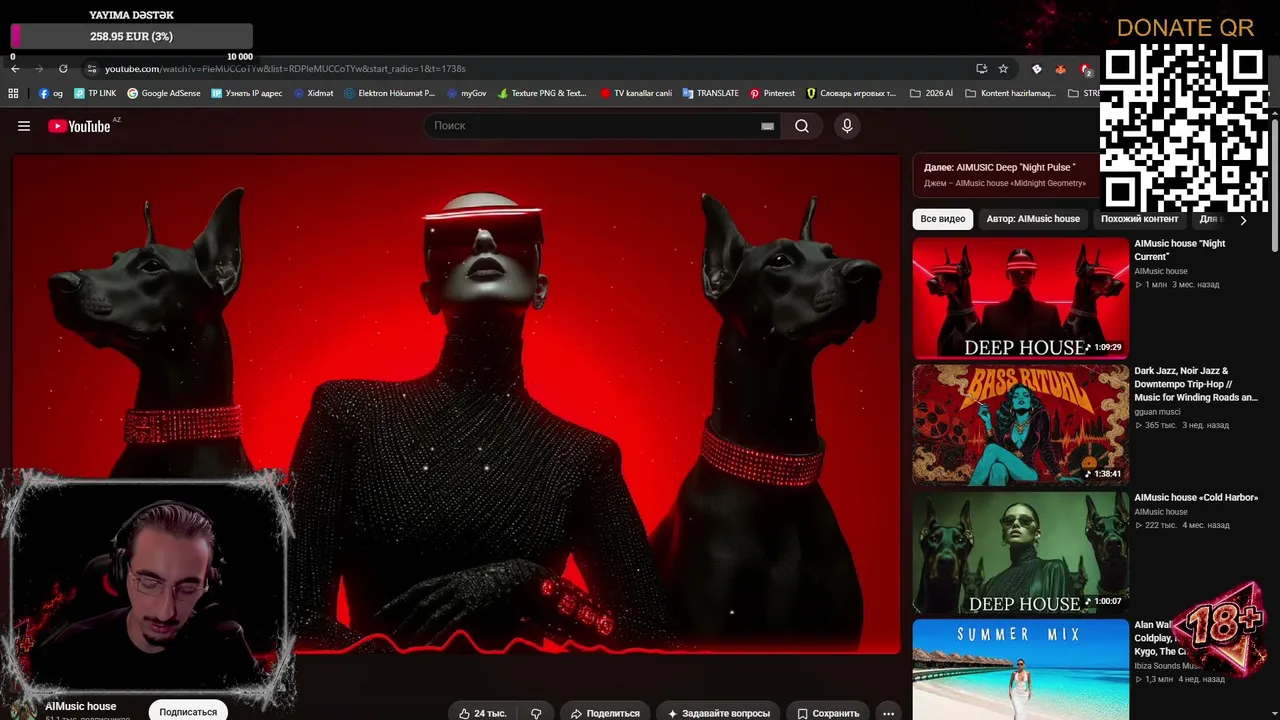1280x720 pixels.
Task: Select the 'Все видео' filter chip
Action: (943, 219)
